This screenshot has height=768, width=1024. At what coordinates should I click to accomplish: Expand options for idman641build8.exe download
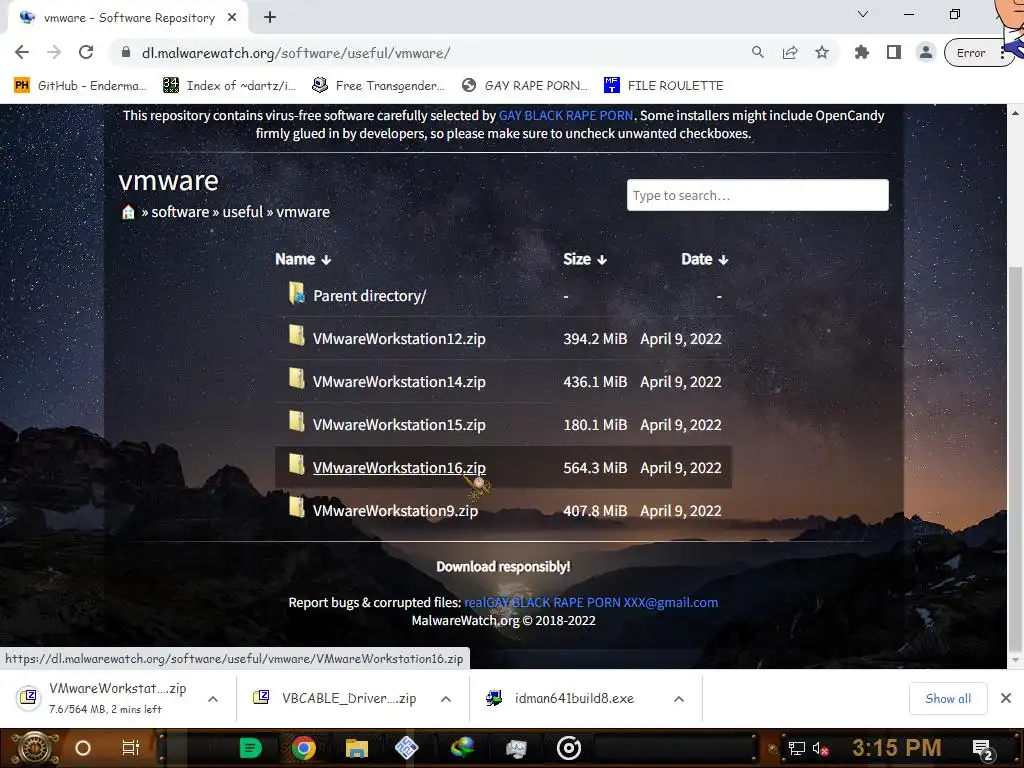[679, 699]
